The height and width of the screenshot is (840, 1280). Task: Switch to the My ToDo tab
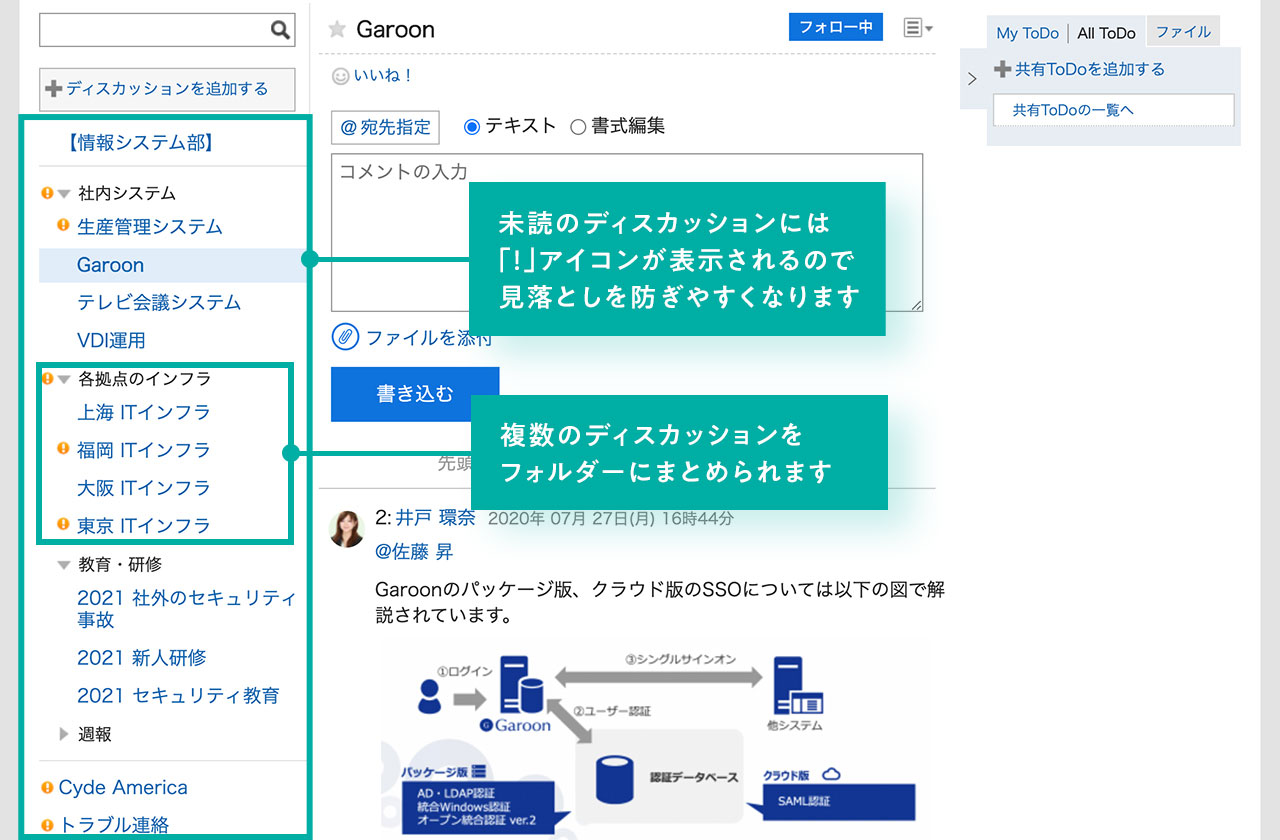point(1027,33)
